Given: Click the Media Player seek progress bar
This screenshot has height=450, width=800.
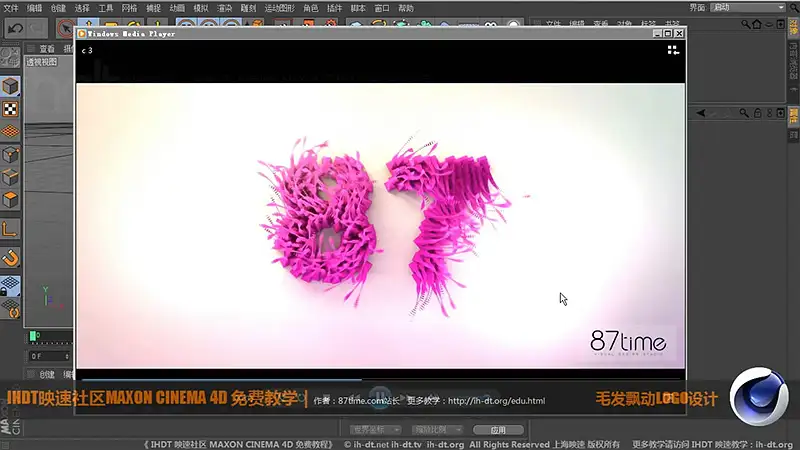Looking at the screenshot, I should pyautogui.click(x=380, y=380).
